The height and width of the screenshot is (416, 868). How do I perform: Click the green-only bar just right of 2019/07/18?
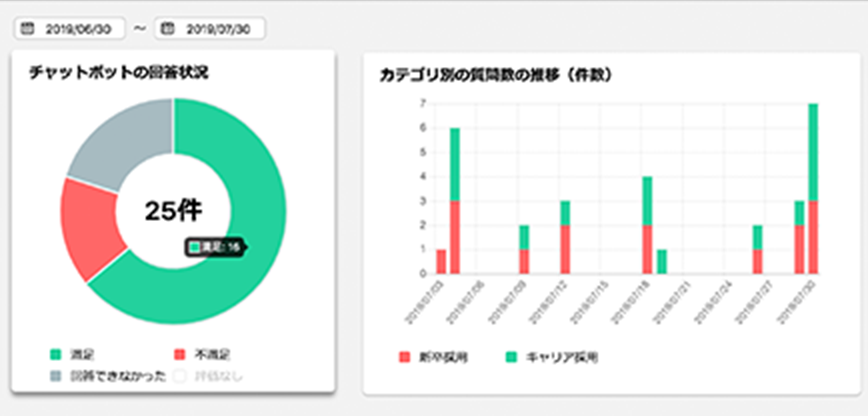661,261
